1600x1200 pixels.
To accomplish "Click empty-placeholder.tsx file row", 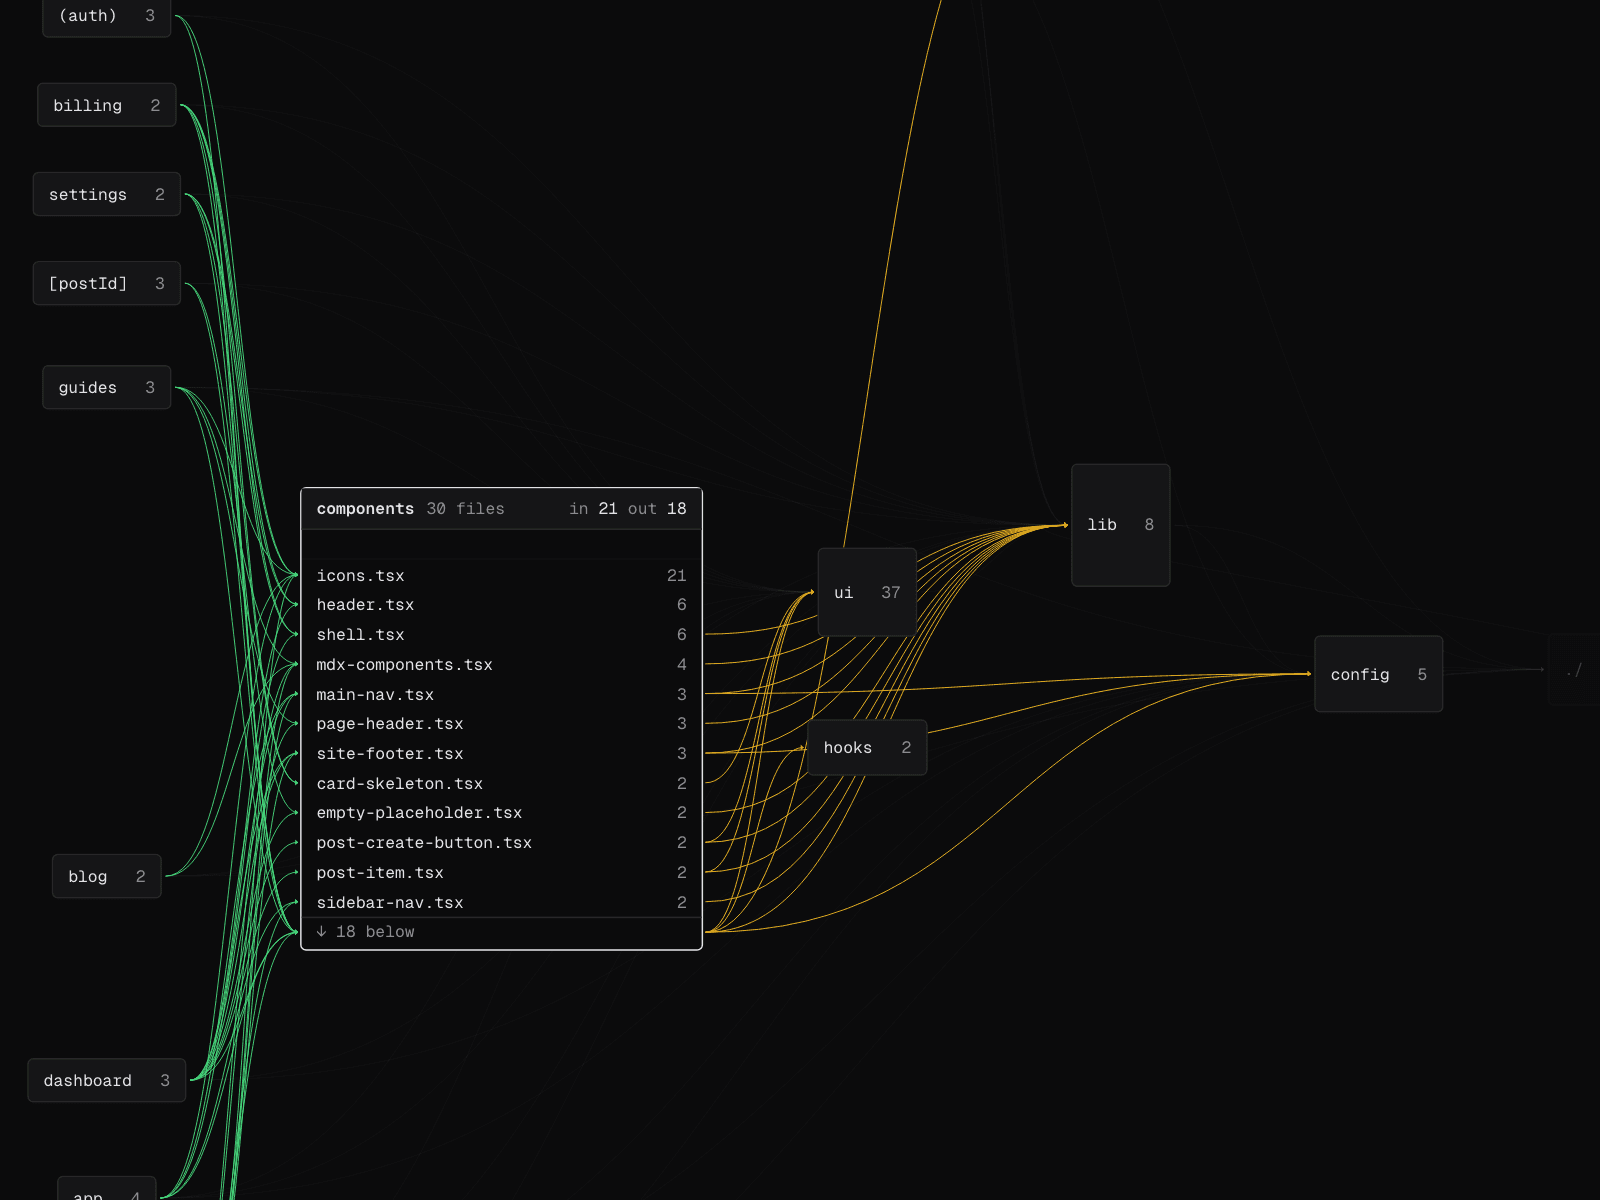I will 501,813.
